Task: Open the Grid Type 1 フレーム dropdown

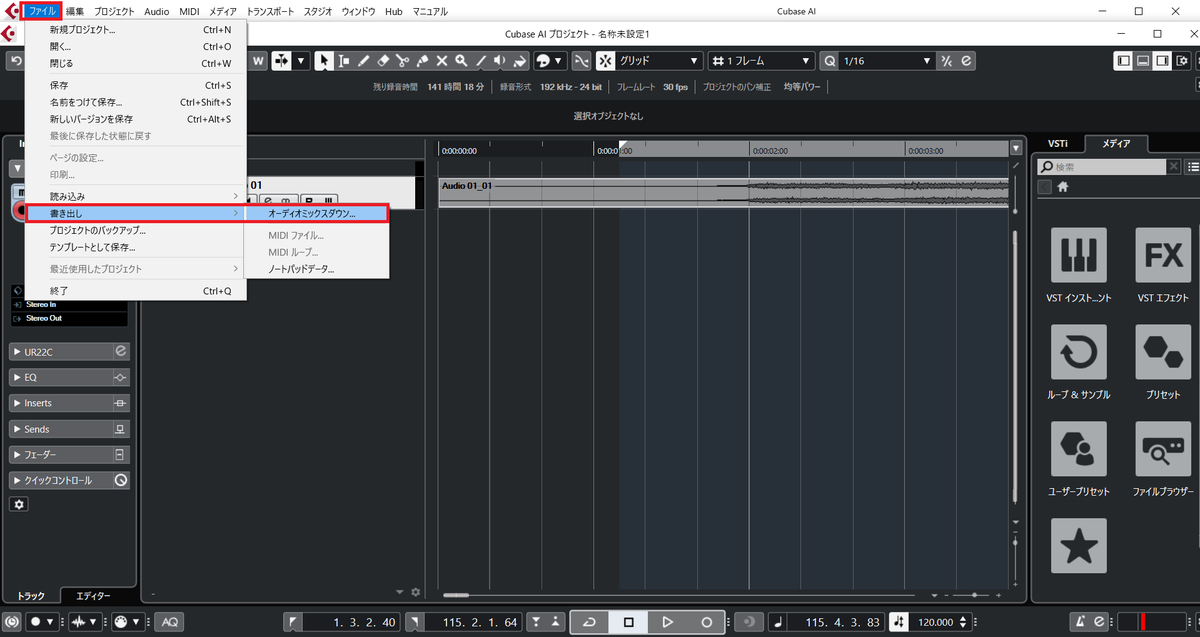Action: click(x=760, y=61)
